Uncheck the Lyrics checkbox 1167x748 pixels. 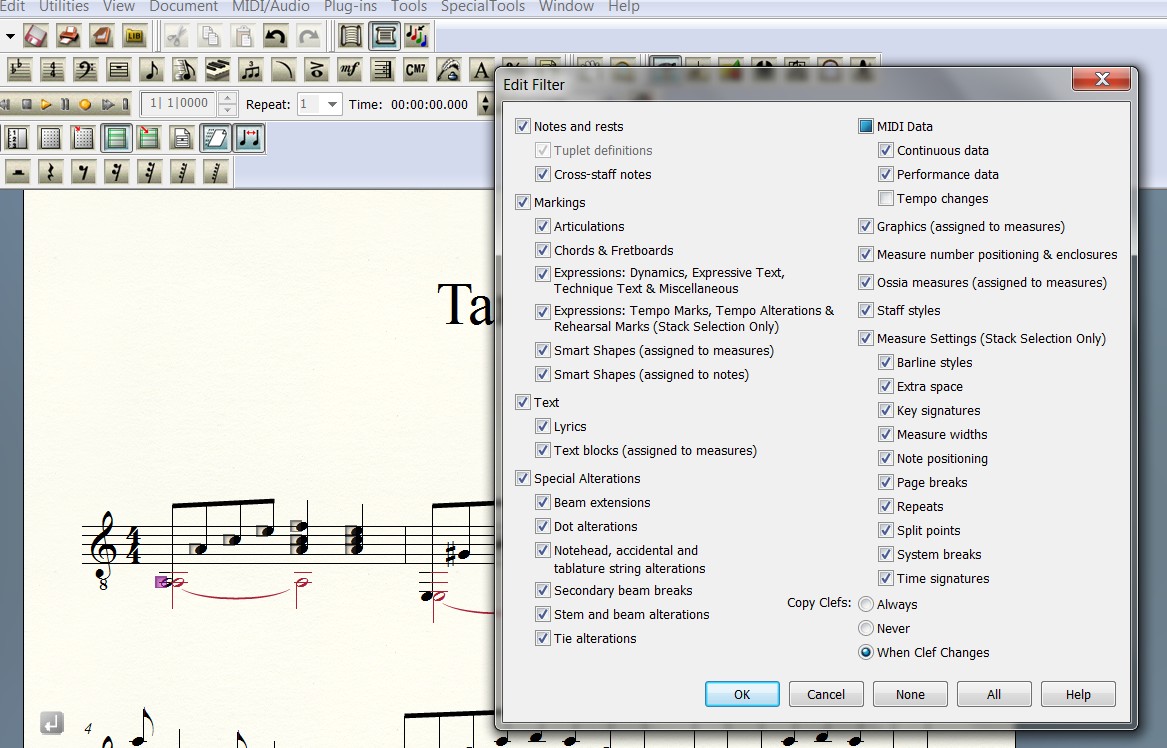[543, 427]
